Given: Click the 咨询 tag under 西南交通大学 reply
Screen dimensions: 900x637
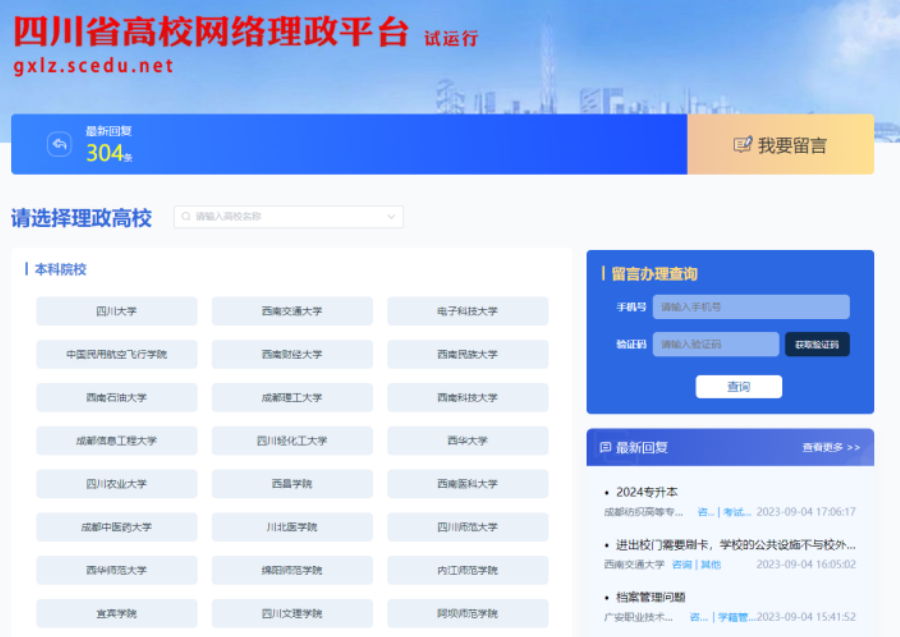Looking at the screenshot, I should tap(681, 564).
